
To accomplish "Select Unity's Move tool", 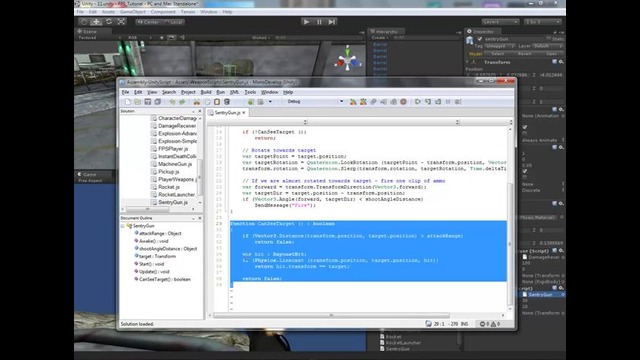I will pyautogui.click(x=96, y=22).
